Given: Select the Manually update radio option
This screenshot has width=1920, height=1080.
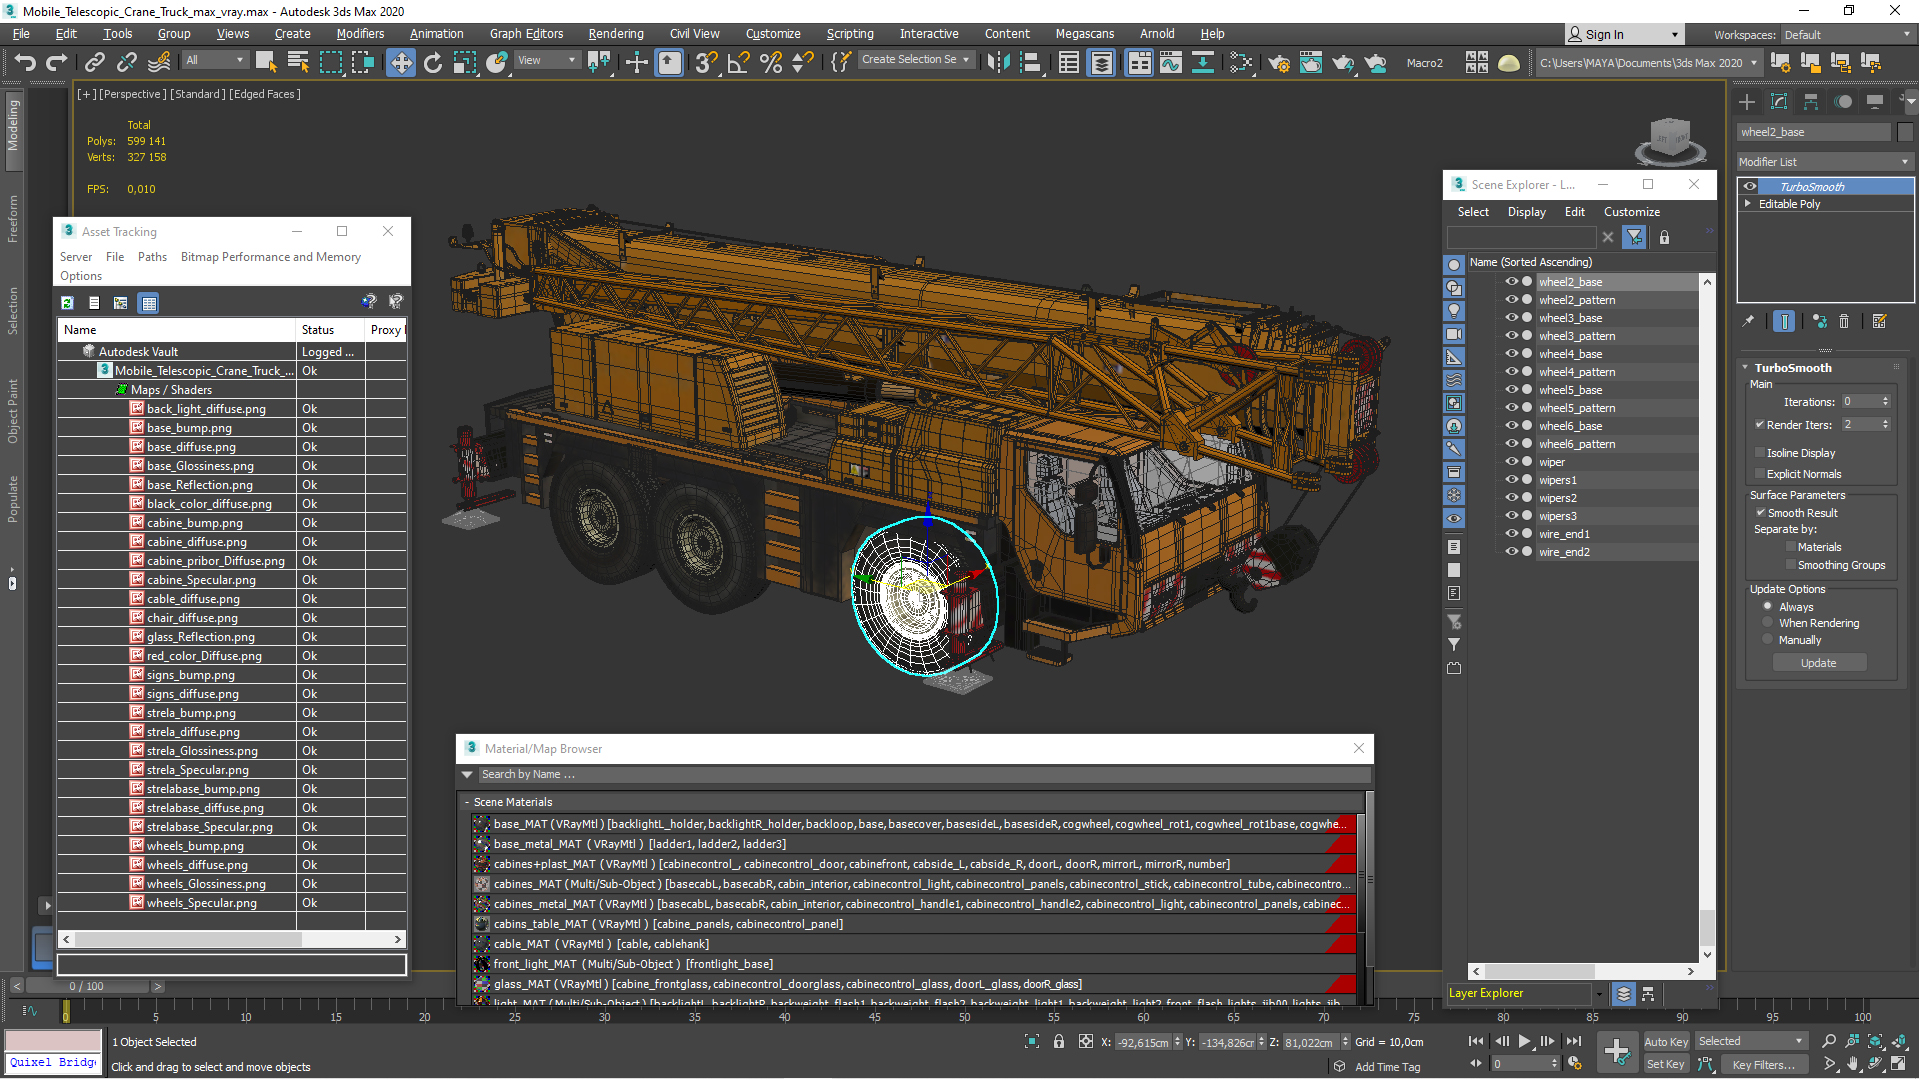Looking at the screenshot, I should tap(1768, 640).
